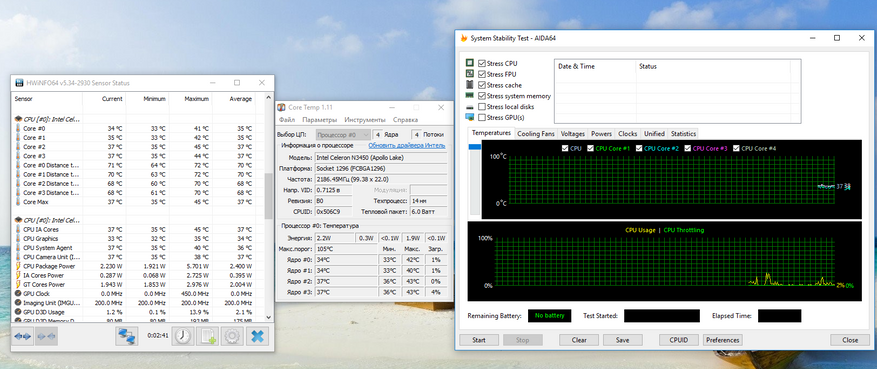This screenshot has width=877, height=369.
Task: Toggle CPU Core #2 graph checkbox
Action: pyautogui.click(x=639, y=148)
